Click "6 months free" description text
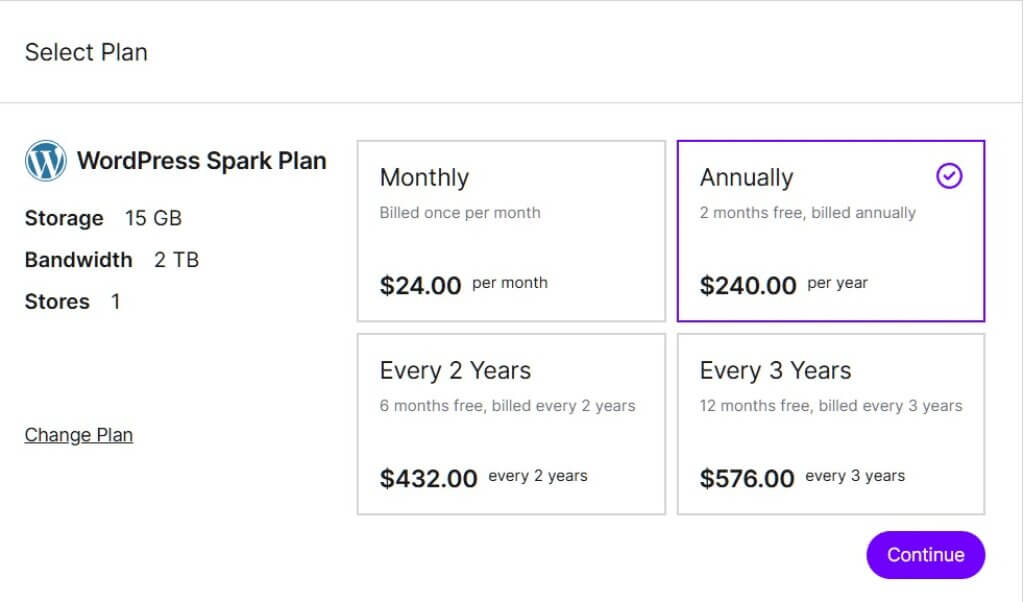This screenshot has height=602, width=1024. point(432,405)
